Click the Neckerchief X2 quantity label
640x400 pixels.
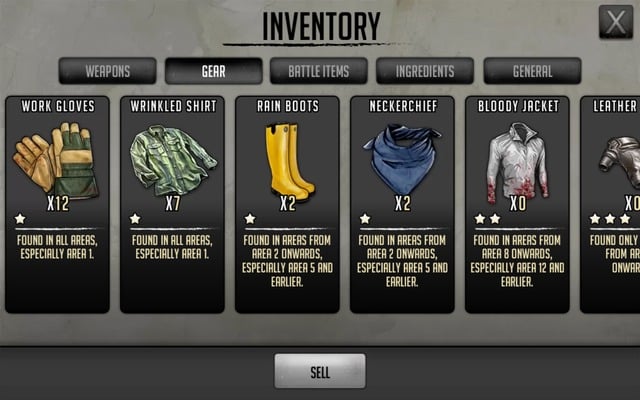(x=402, y=203)
